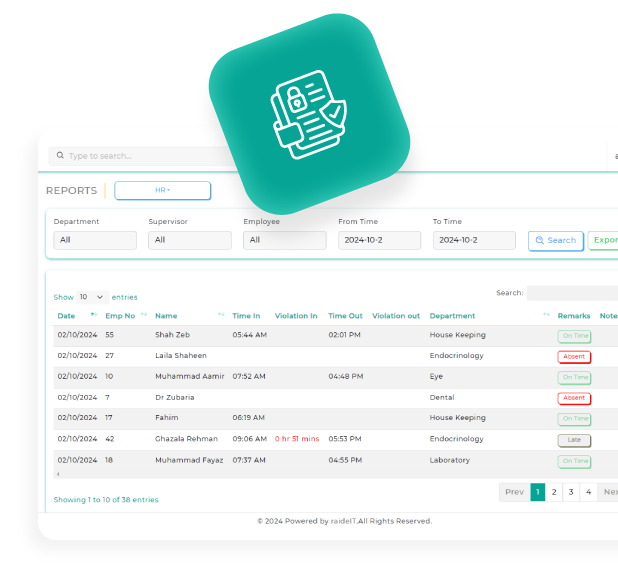Click the Emp No column sort arrows

pos(144,315)
